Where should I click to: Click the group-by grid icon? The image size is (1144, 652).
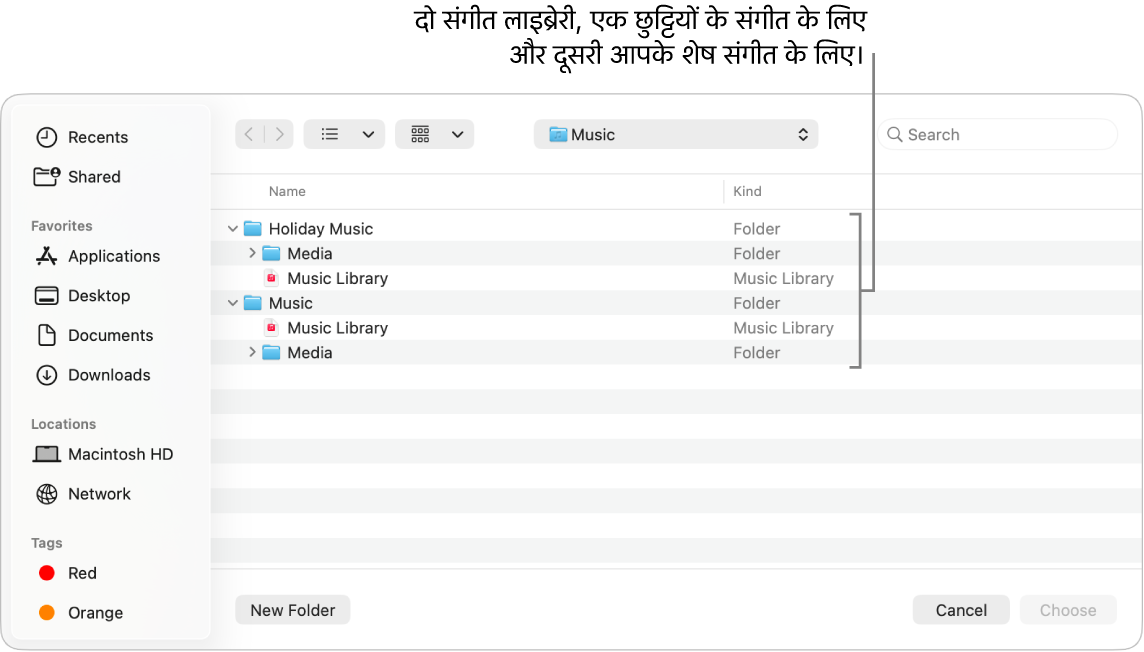click(x=420, y=134)
